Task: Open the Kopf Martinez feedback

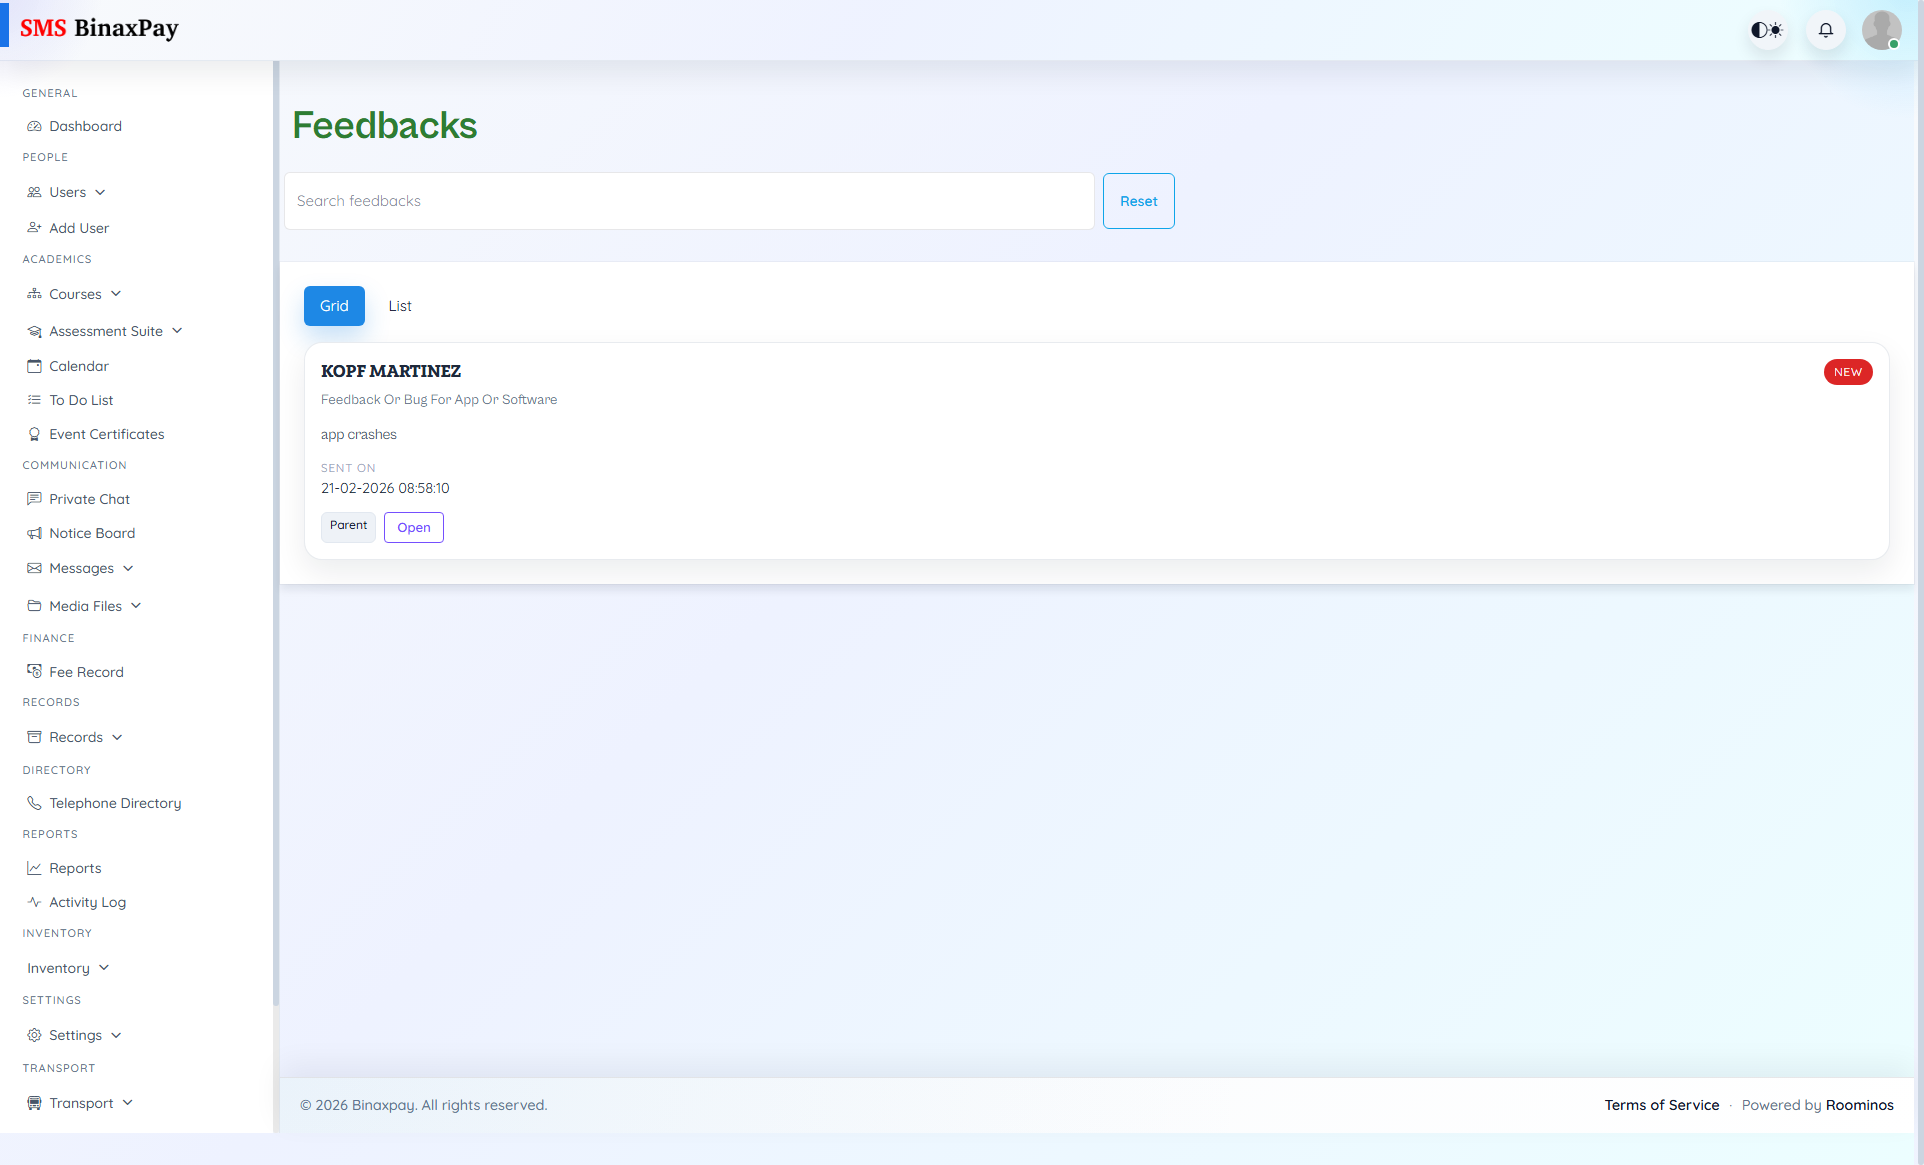Action: [x=413, y=527]
